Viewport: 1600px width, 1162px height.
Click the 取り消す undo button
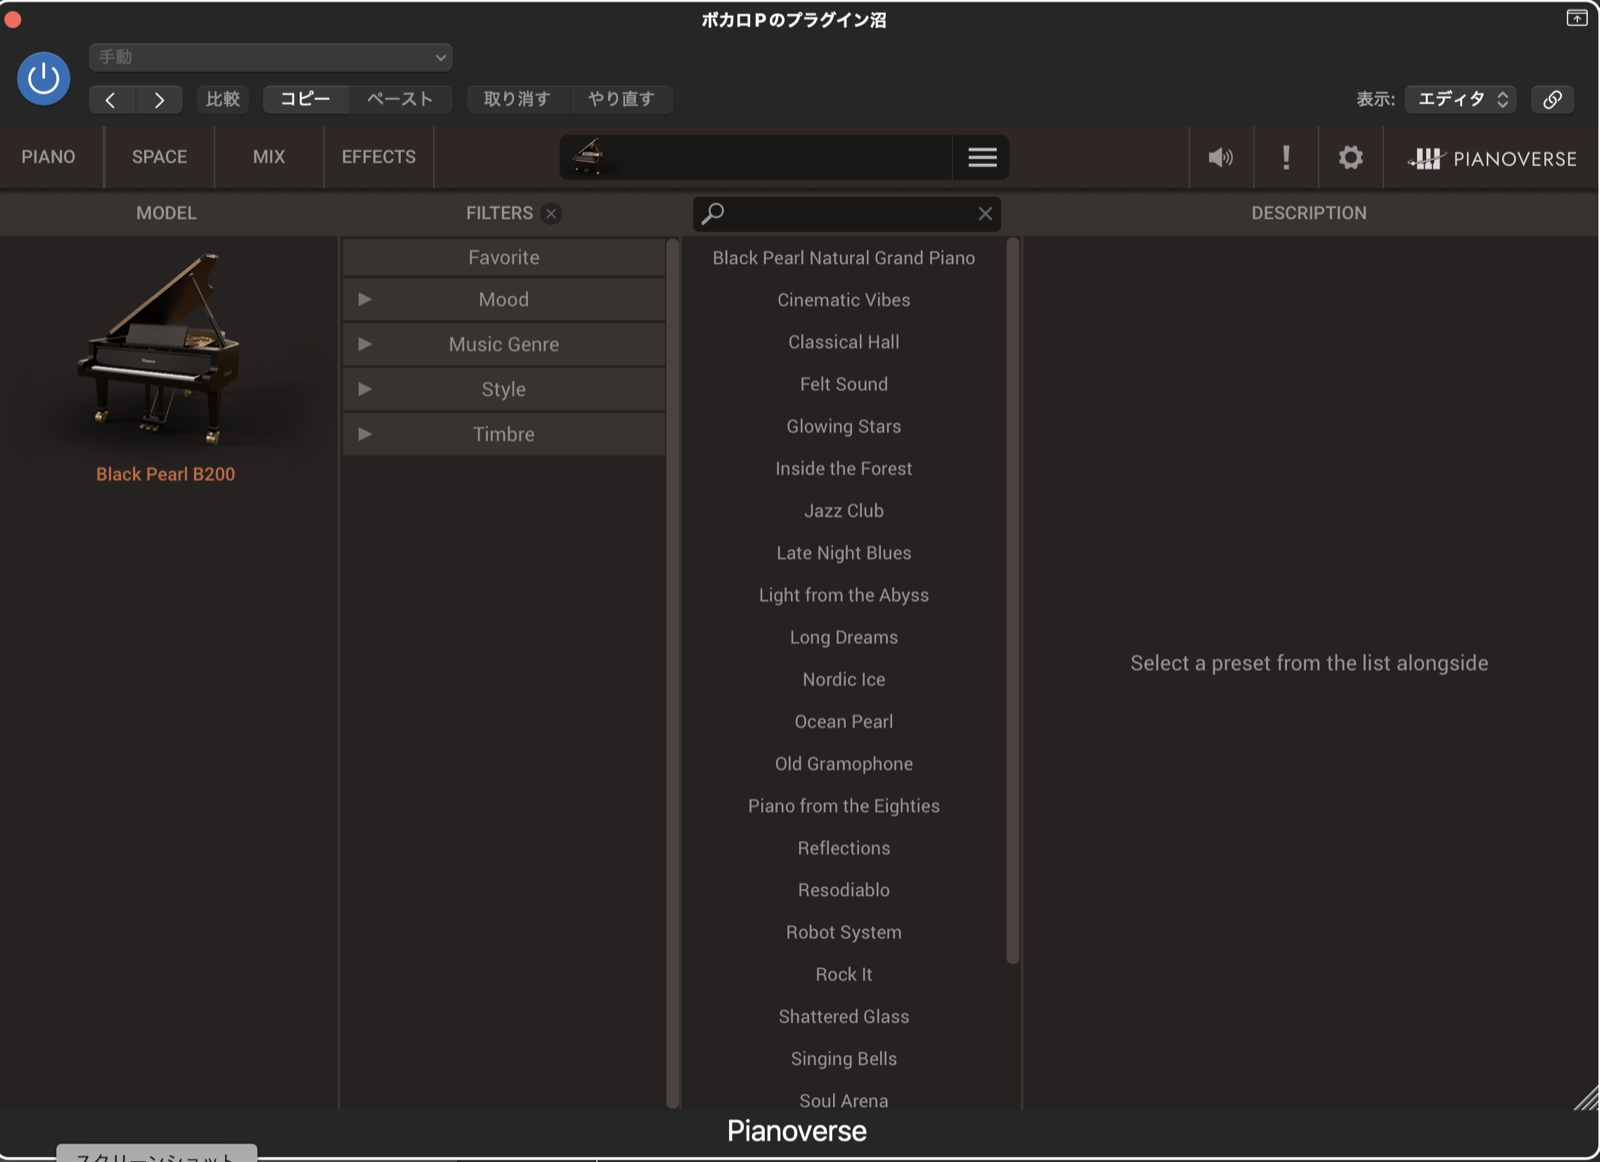pyautogui.click(x=517, y=99)
